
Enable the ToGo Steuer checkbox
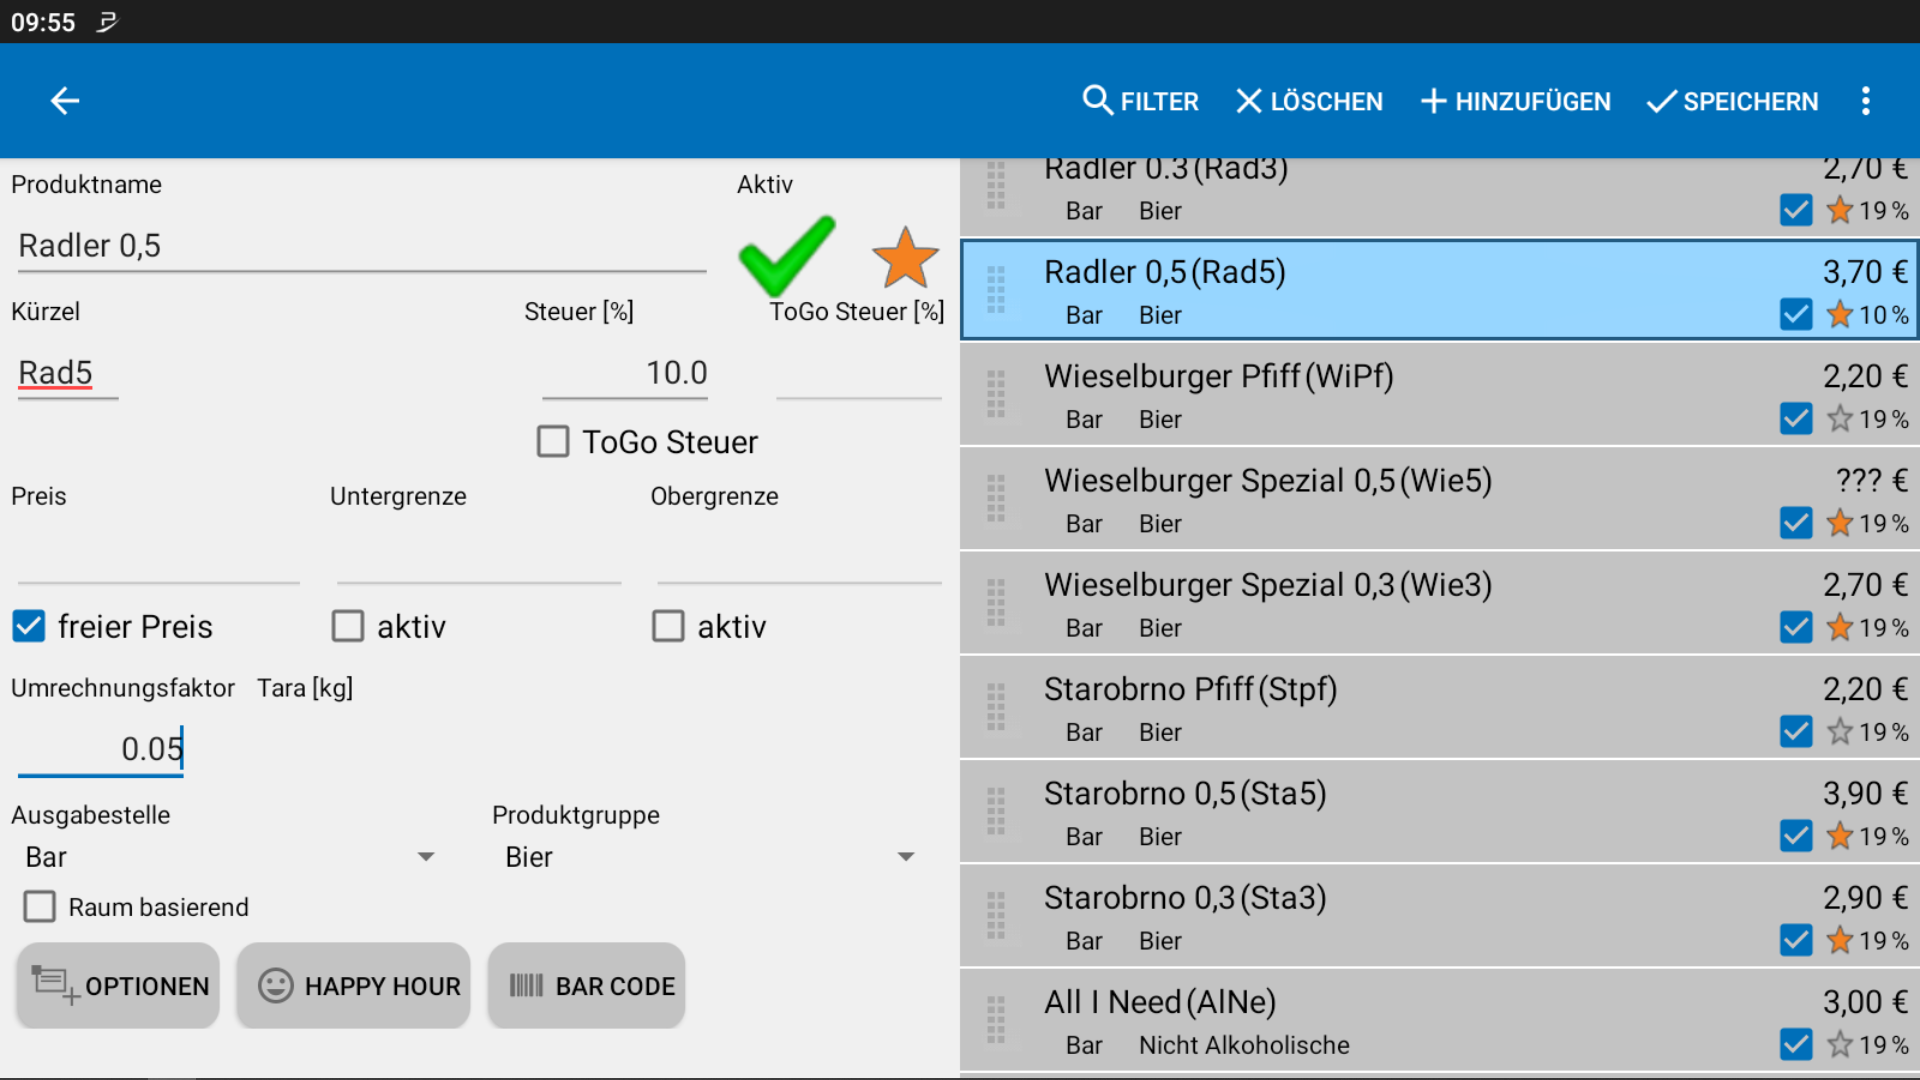tap(553, 442)
